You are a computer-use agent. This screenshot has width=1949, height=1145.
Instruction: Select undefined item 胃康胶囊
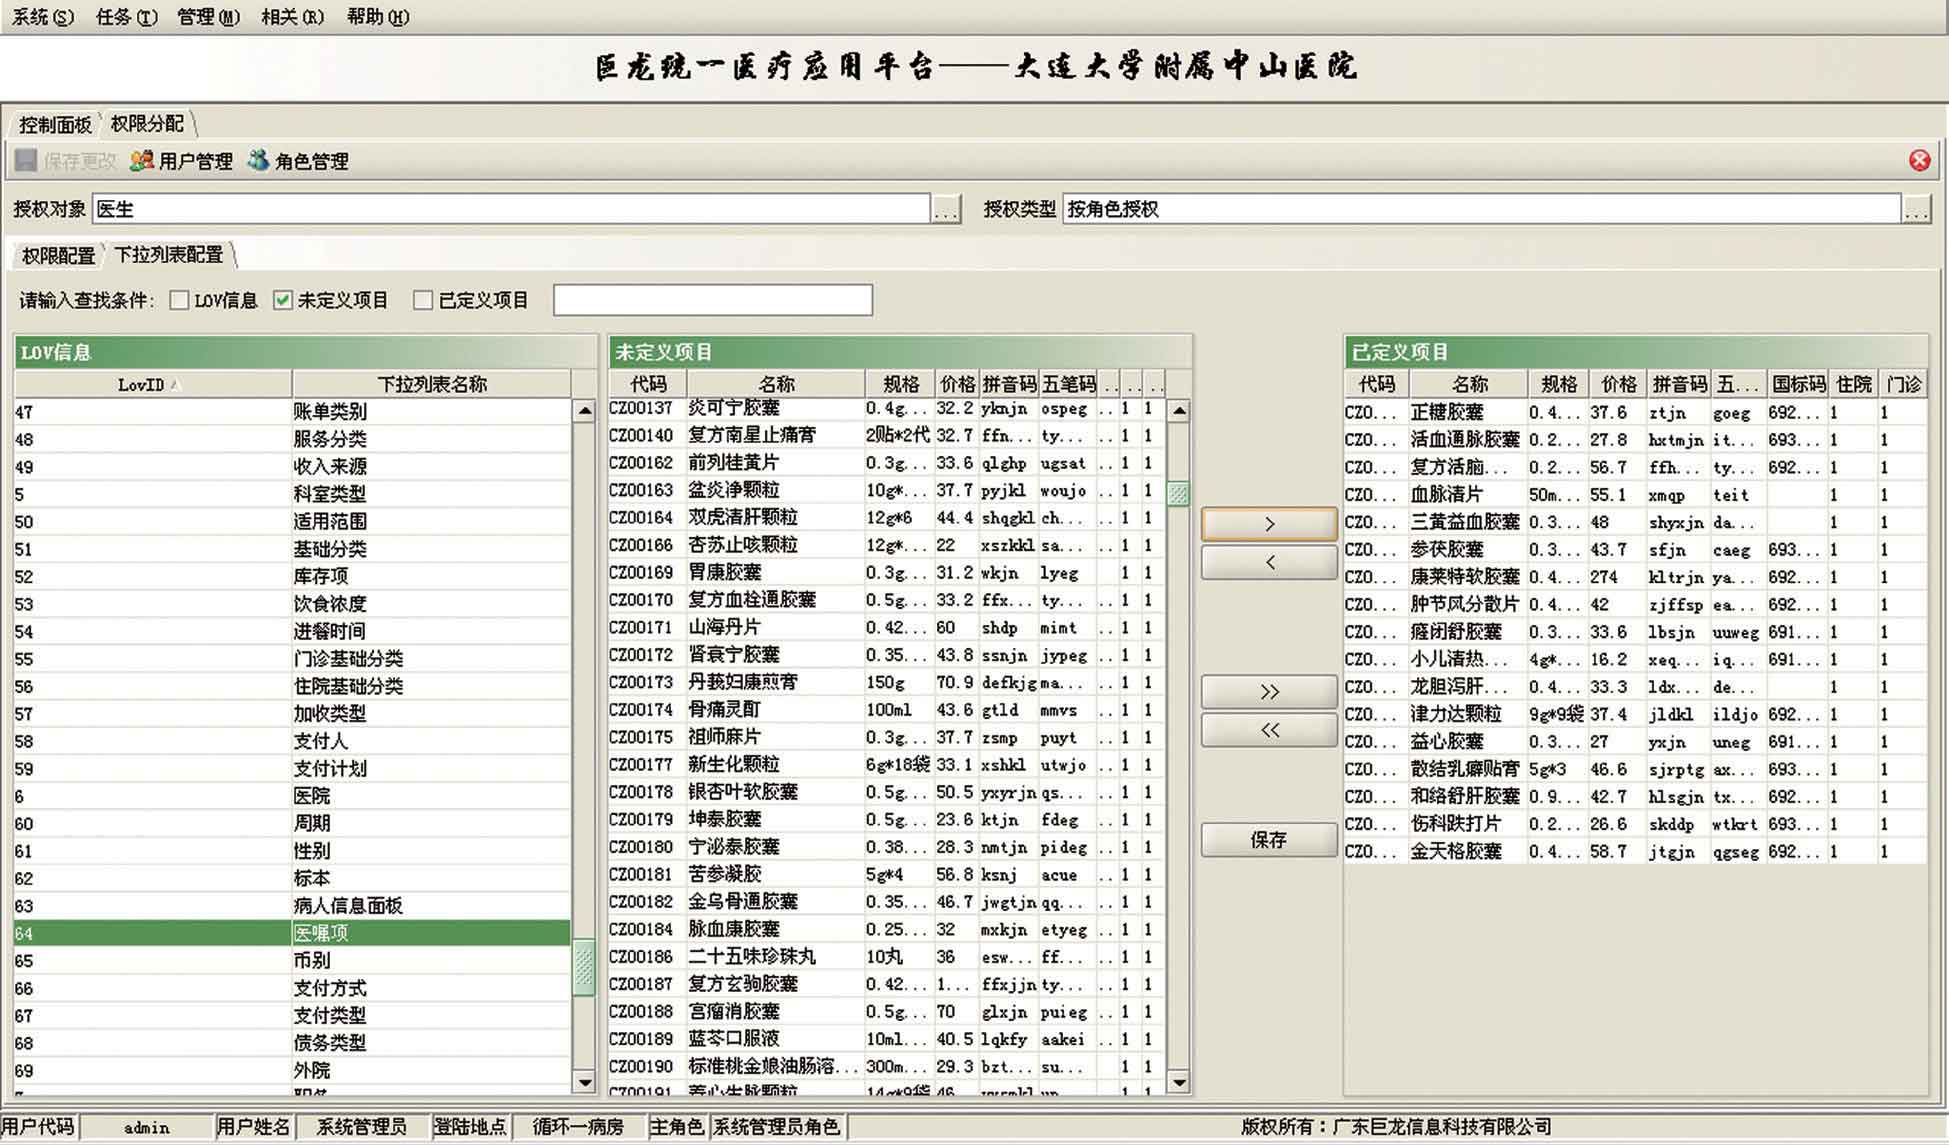pos(887,573)
